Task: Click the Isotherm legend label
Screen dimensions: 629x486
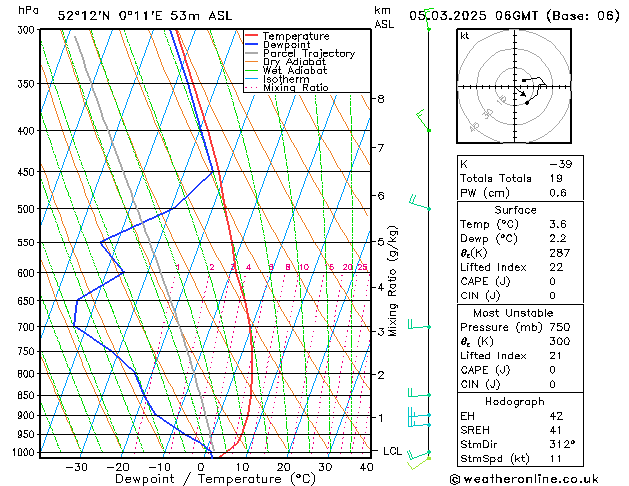Action: (286, 79)
